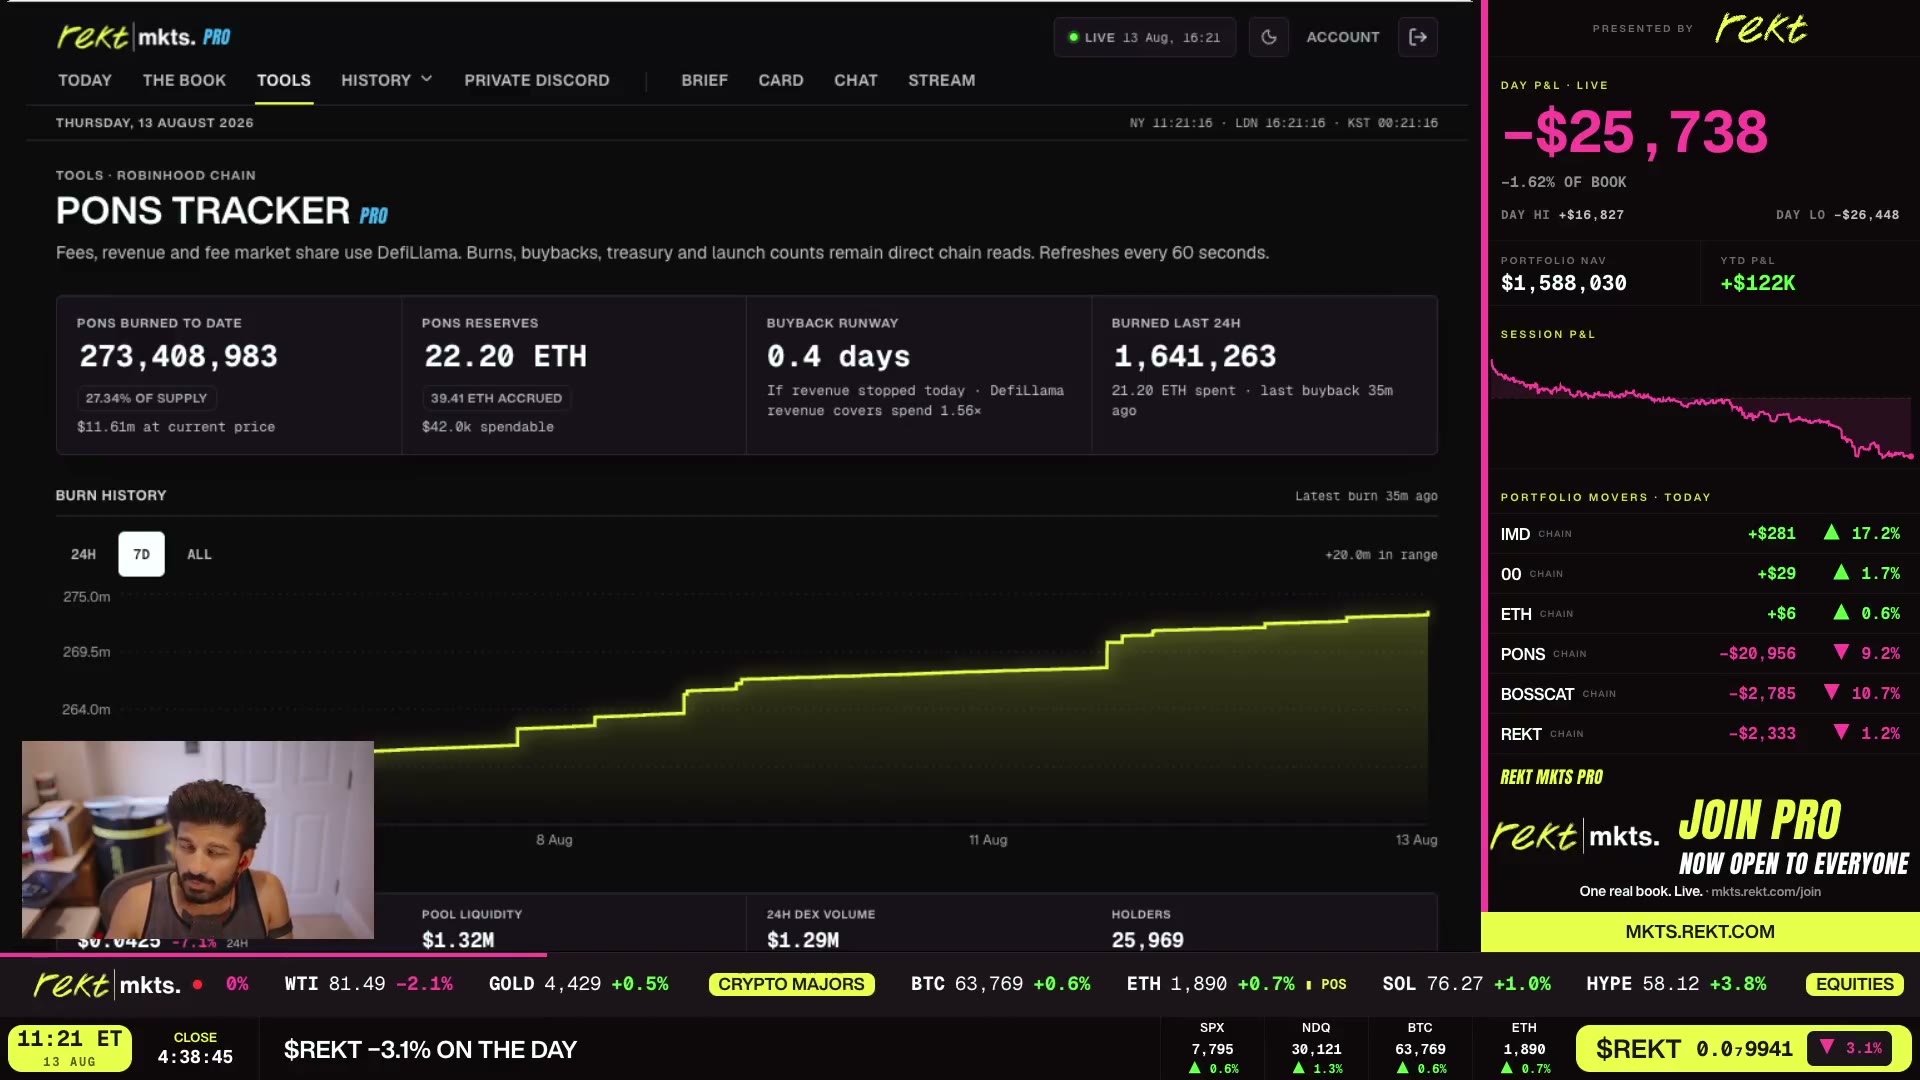
Task: Click the REKT row in portfolio movers
Action: coord(1700,733)
